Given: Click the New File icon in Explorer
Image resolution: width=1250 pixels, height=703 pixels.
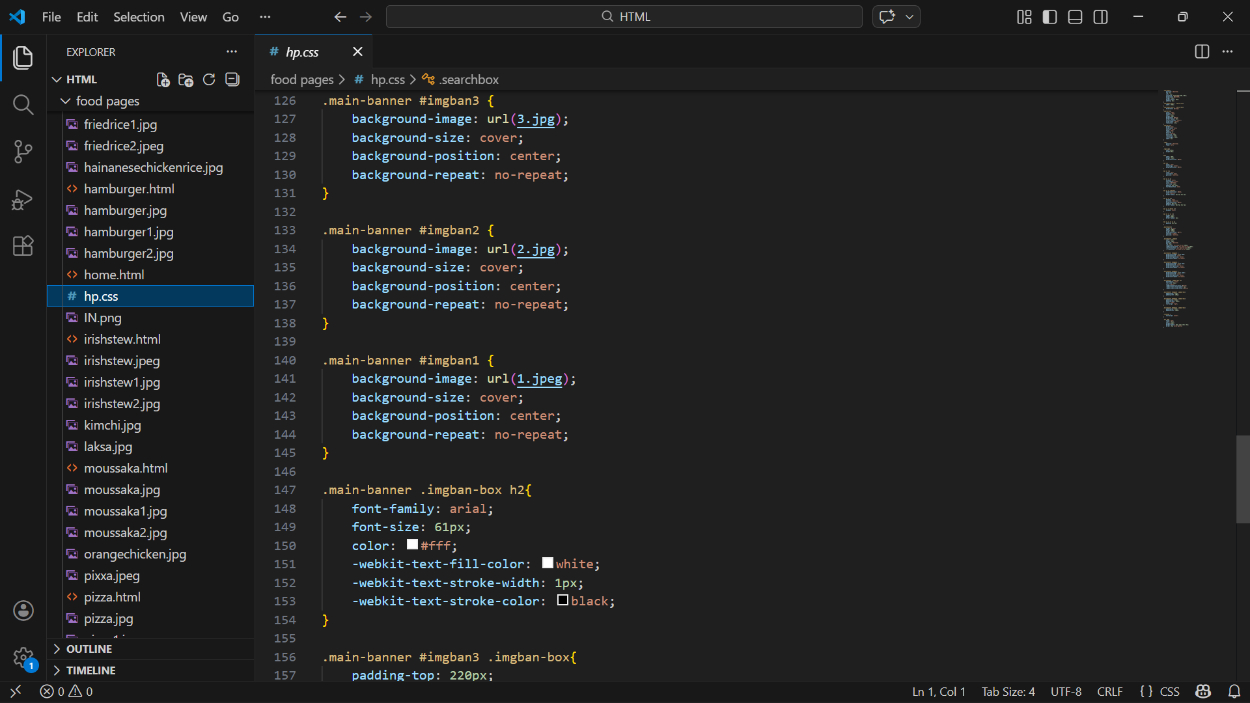Looking at the screenshot, I should (163, 80).
